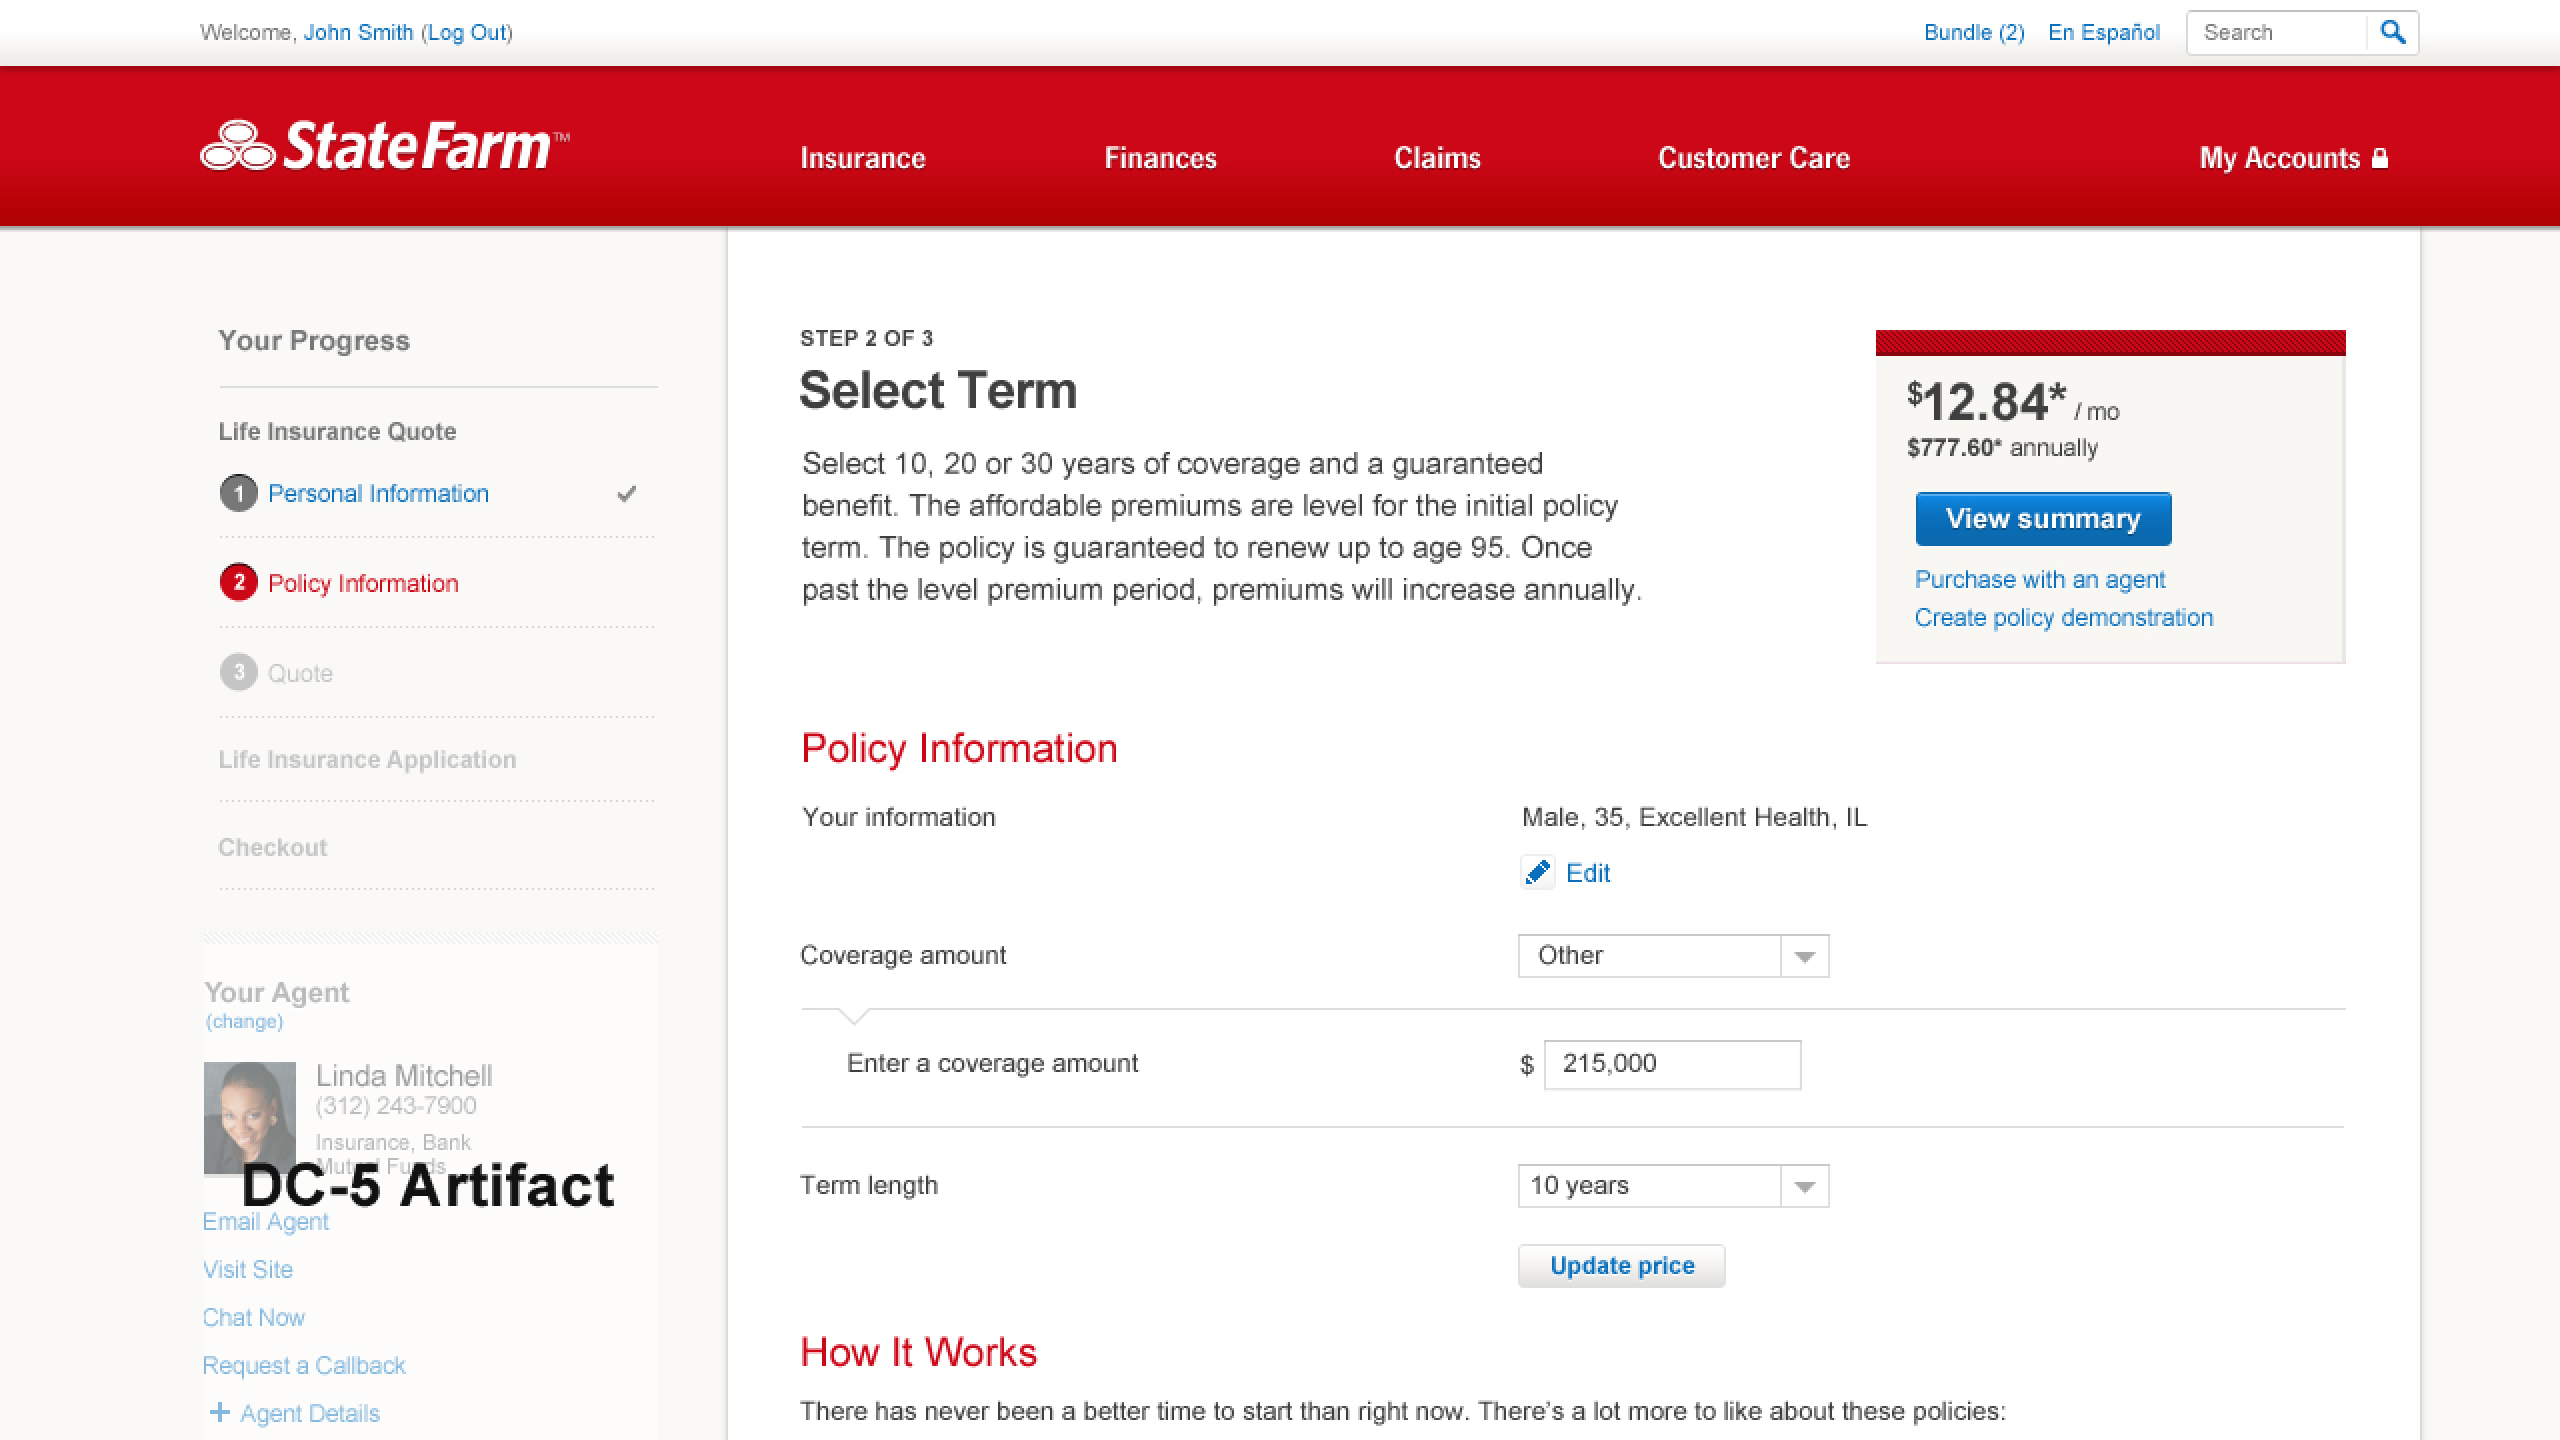
Task: Click the step 2 red circle icon
Action: [x=238, y=582]
